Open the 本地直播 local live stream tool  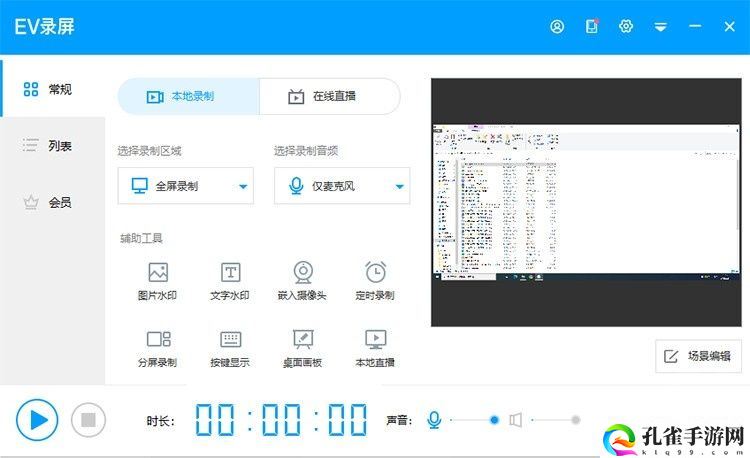coord(375,347)
